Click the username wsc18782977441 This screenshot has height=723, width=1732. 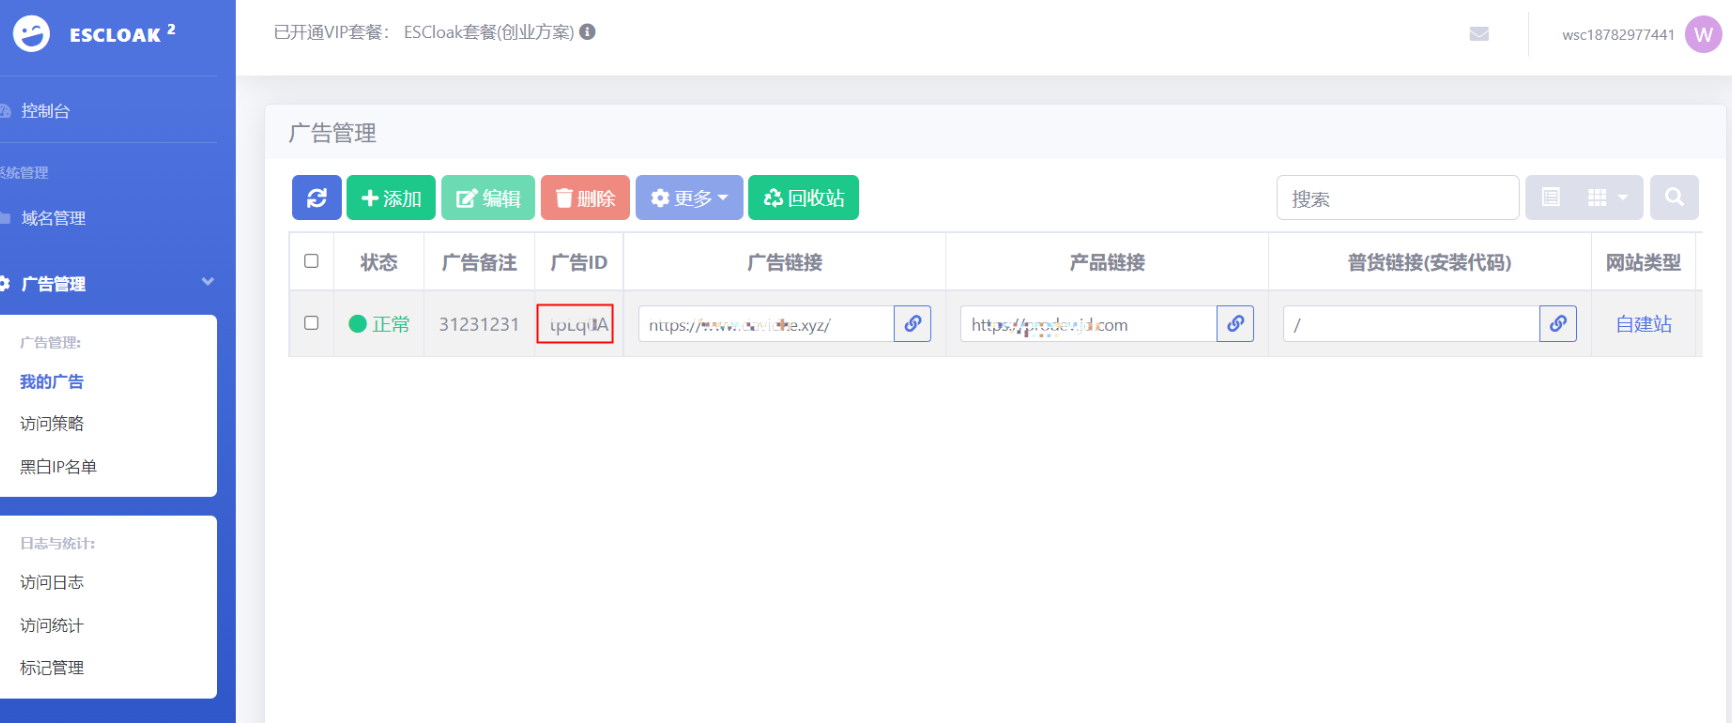(x=1618, y=34)
